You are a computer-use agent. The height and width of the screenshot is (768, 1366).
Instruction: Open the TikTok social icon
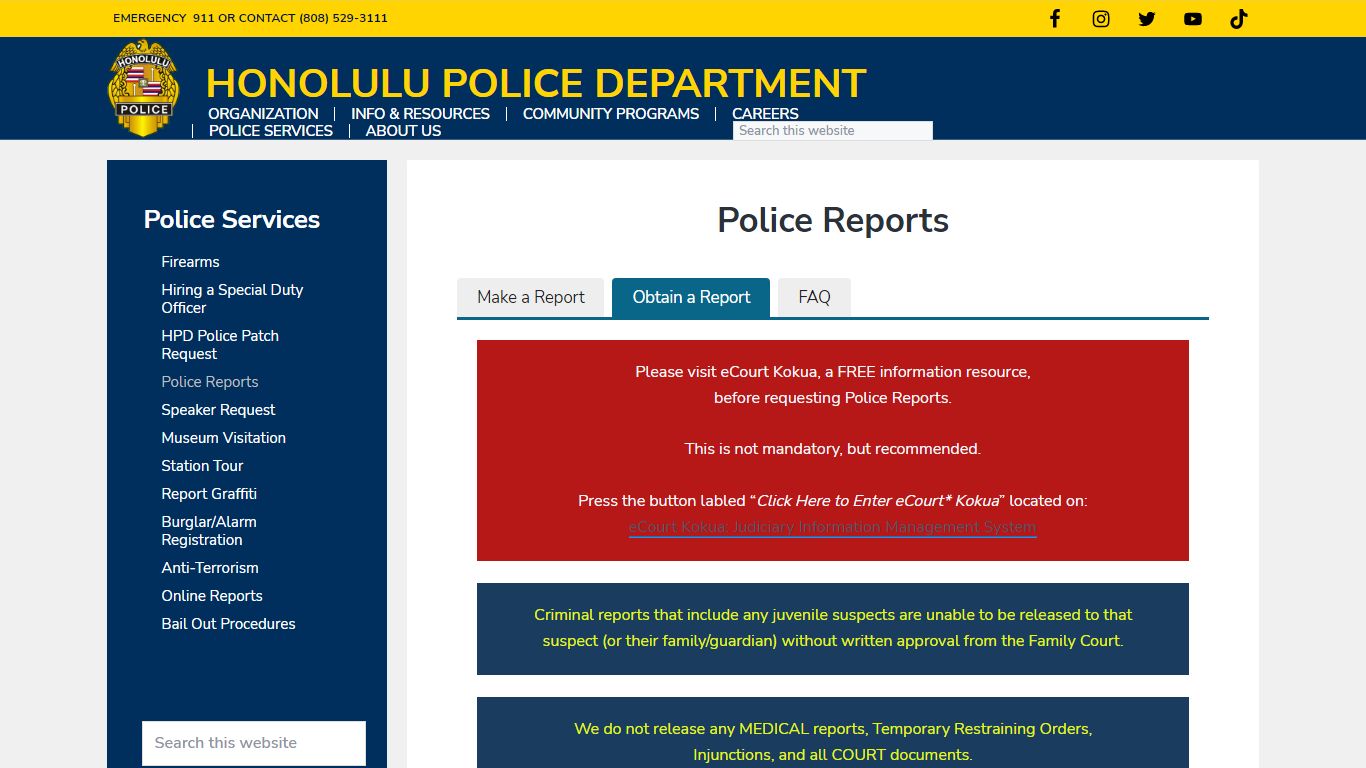coord(1239,19)
